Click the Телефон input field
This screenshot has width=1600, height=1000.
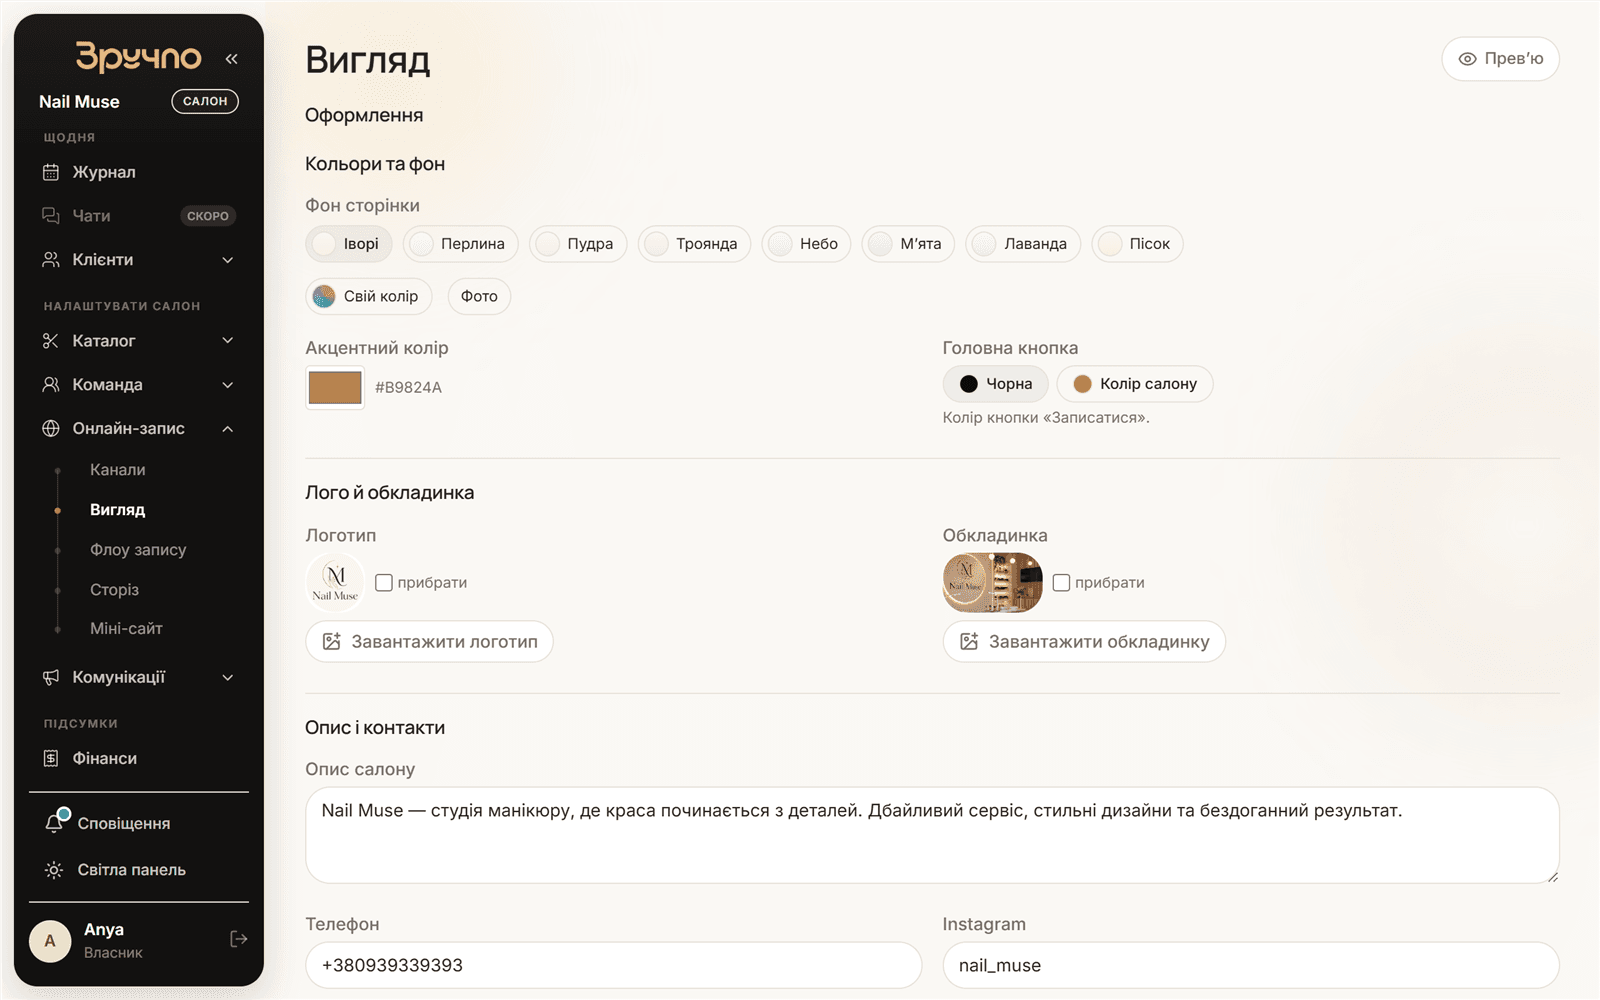[x=613, y=965]
